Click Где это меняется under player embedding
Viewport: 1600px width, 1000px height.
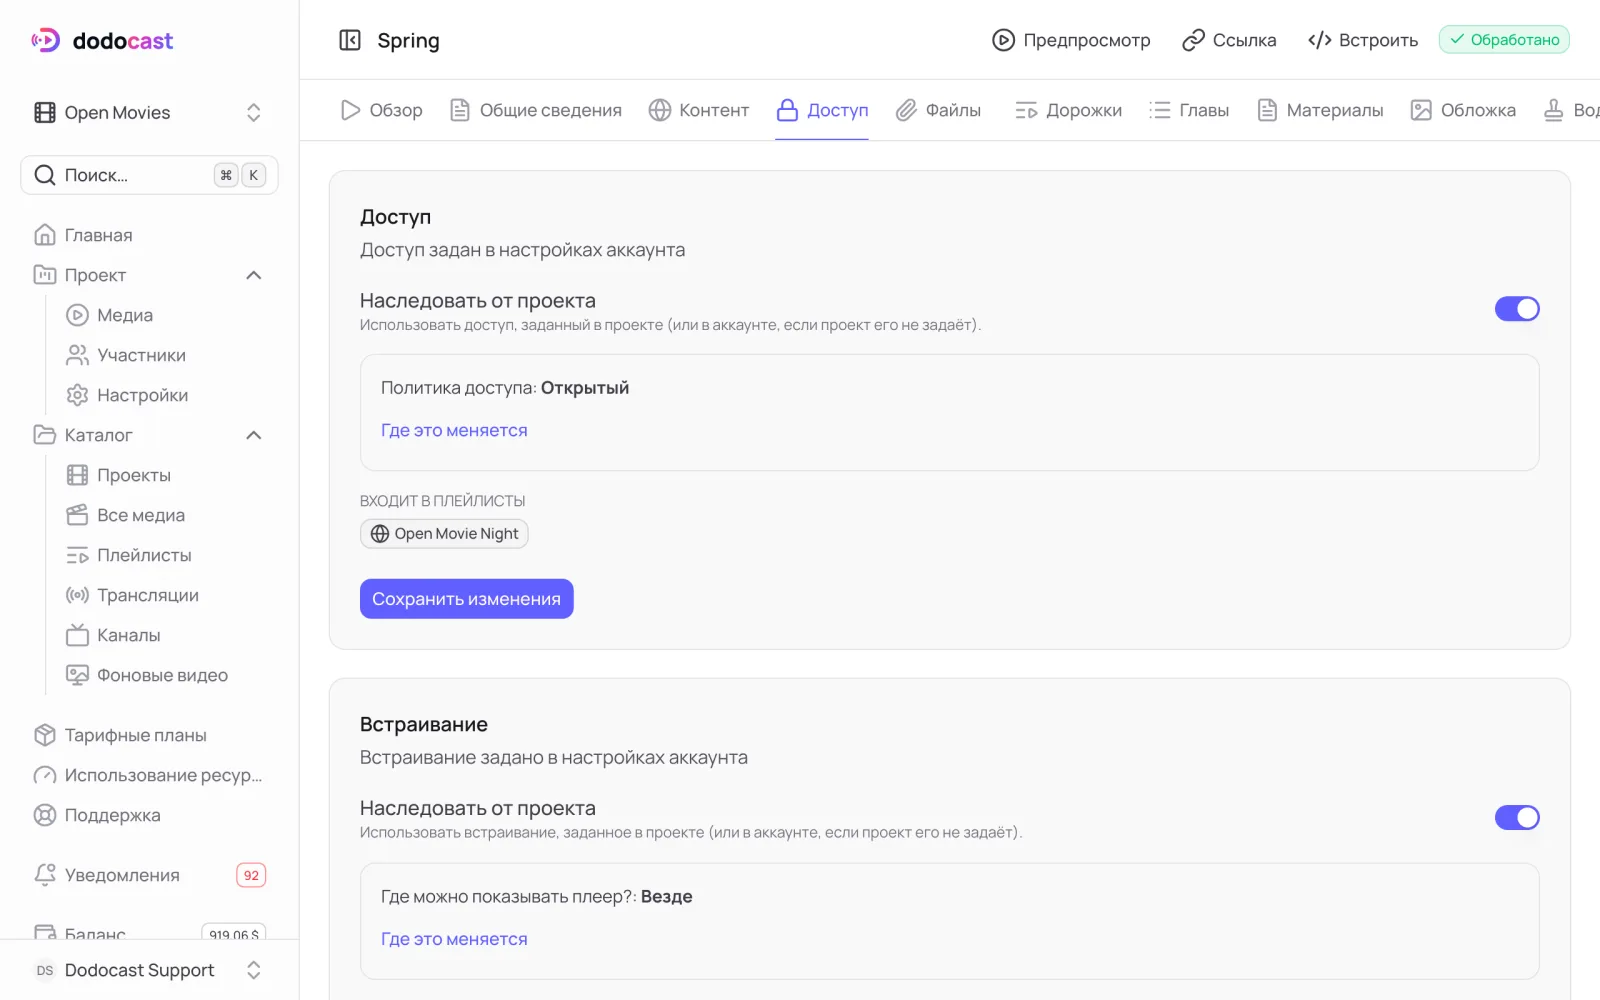click(x=454, y=939)
